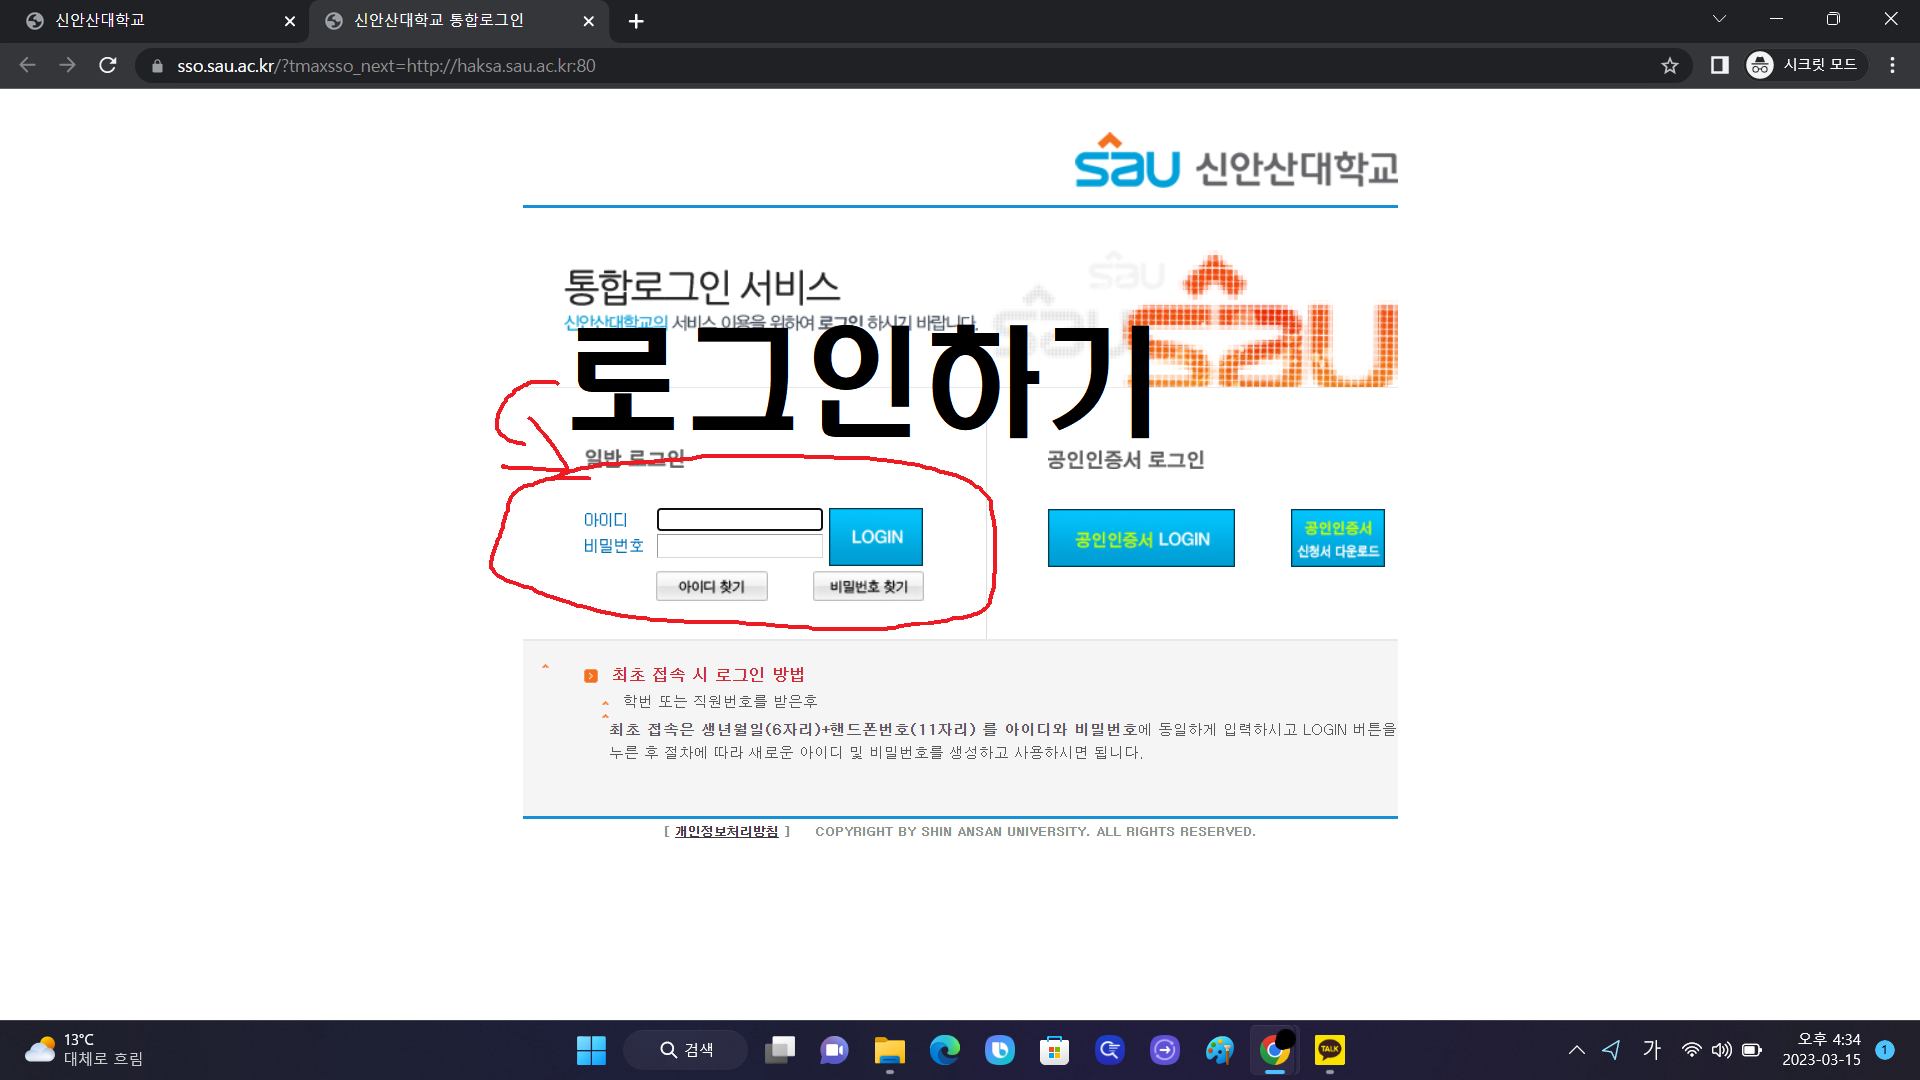
Task: Open Microsoft Store from taskbar
Action: (1054, 1050)
